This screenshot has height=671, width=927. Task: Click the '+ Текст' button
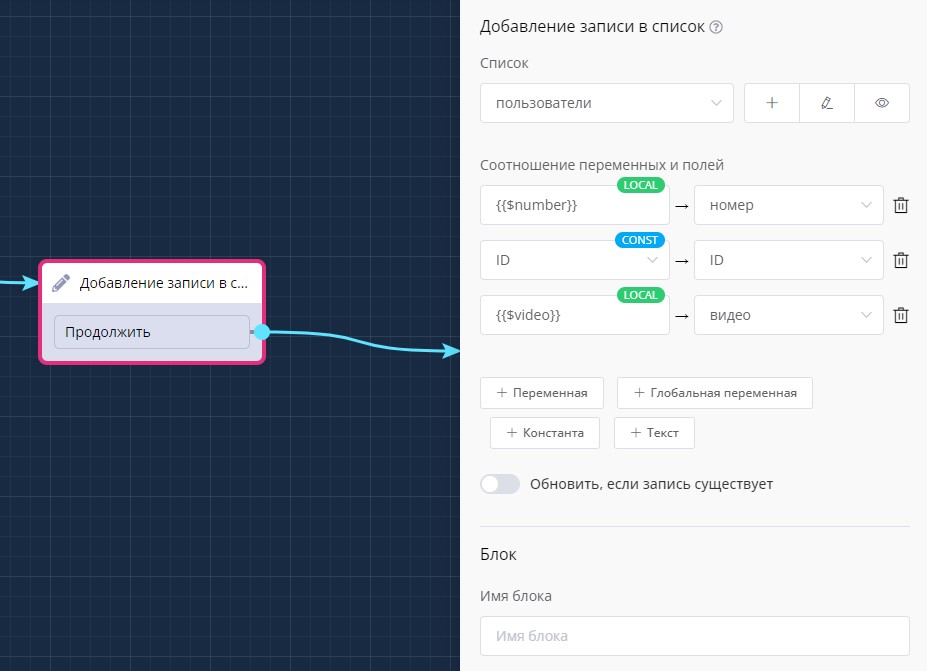coord(654,433)
